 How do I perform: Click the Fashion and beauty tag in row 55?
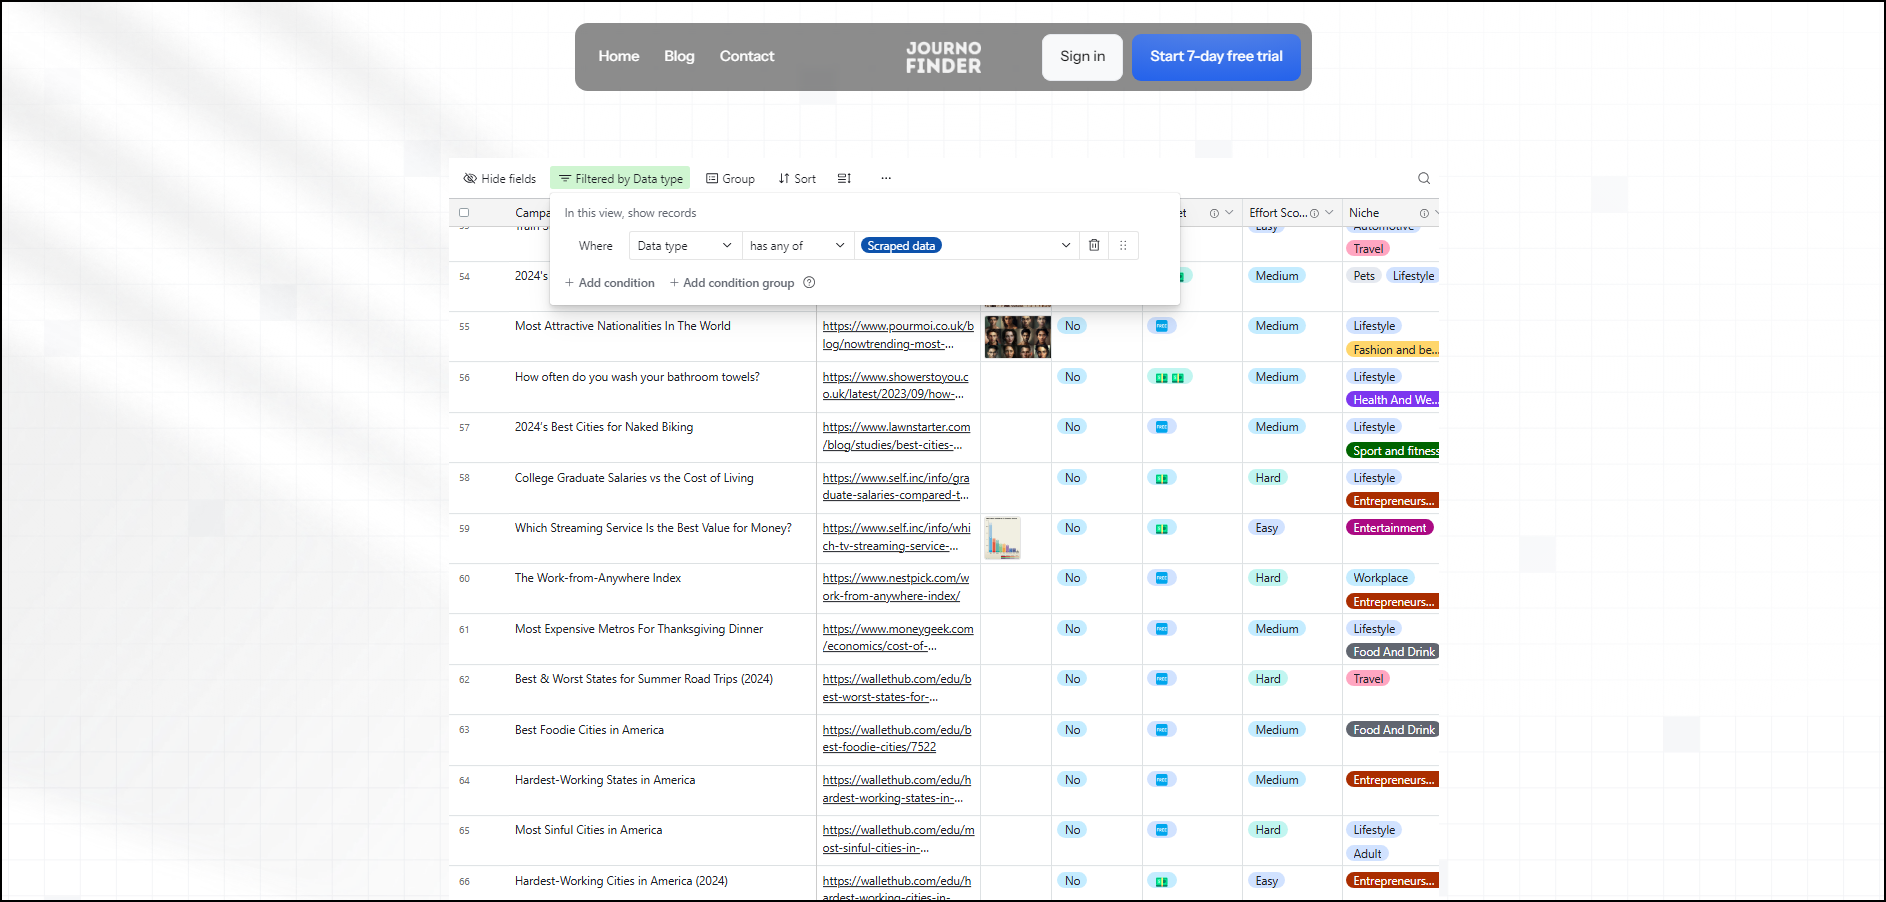tap(1393, 350)
